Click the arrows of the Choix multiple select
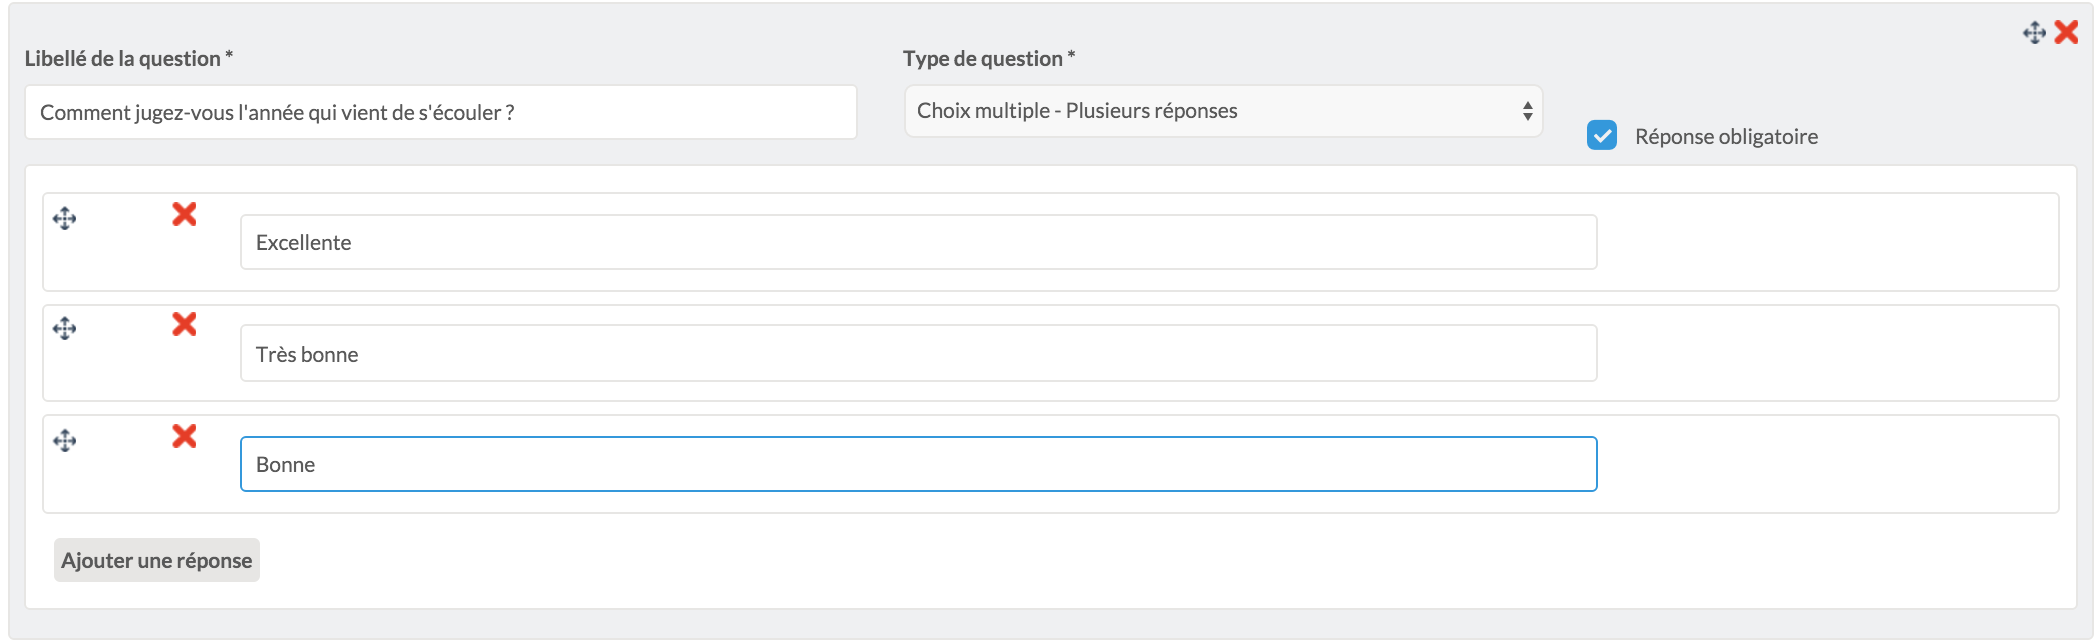2098x644 pixels. click(1527, 111)
